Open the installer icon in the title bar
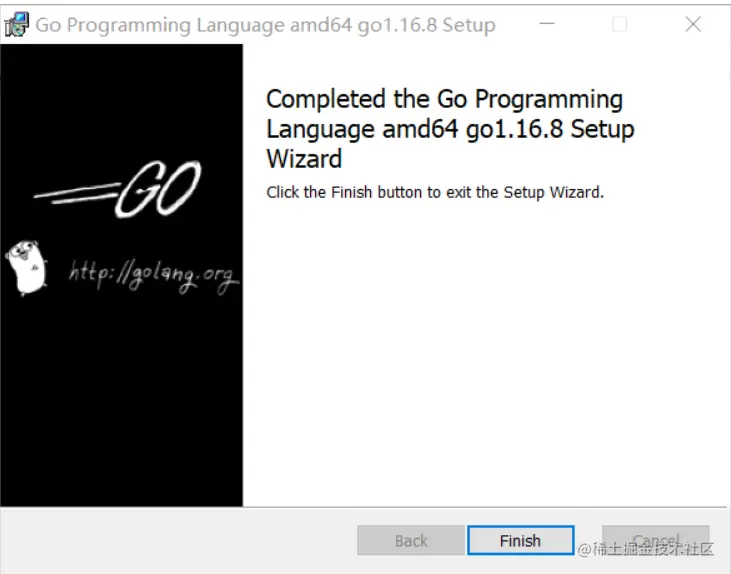The image size is (731, 574). [17, 25]
